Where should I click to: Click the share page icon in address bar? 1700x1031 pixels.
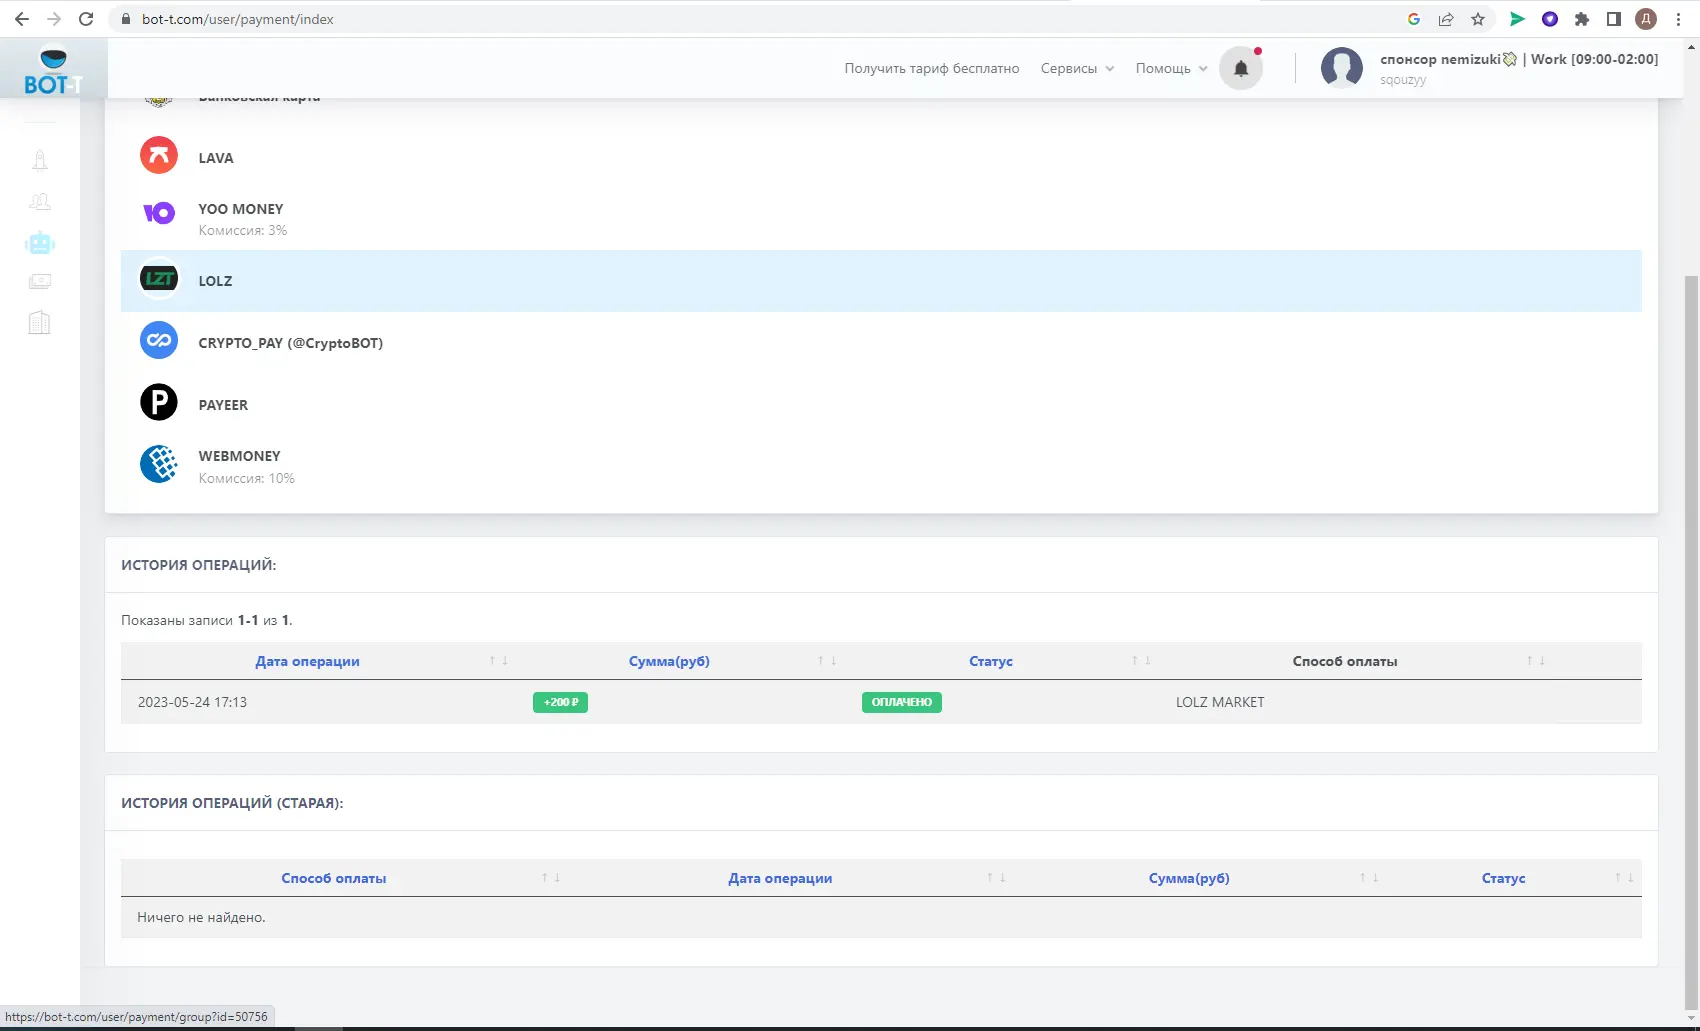pos(1446,19)
